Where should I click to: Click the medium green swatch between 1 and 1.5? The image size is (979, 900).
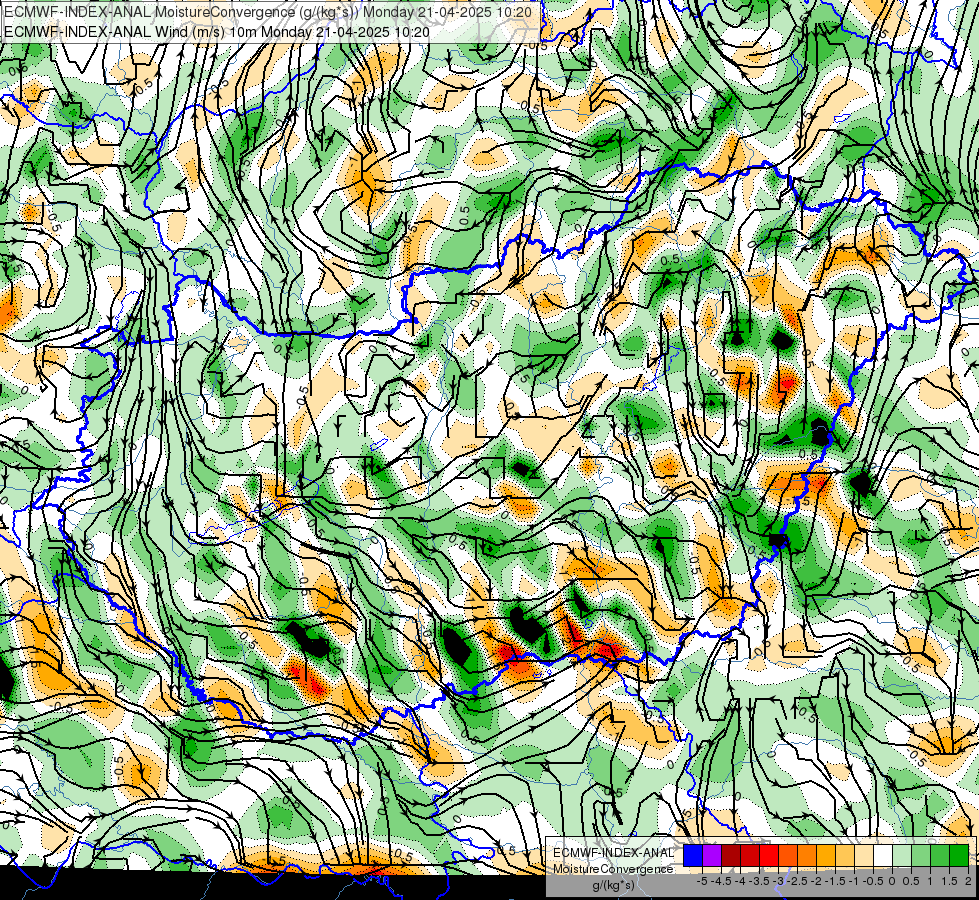[x=940, y=855]
